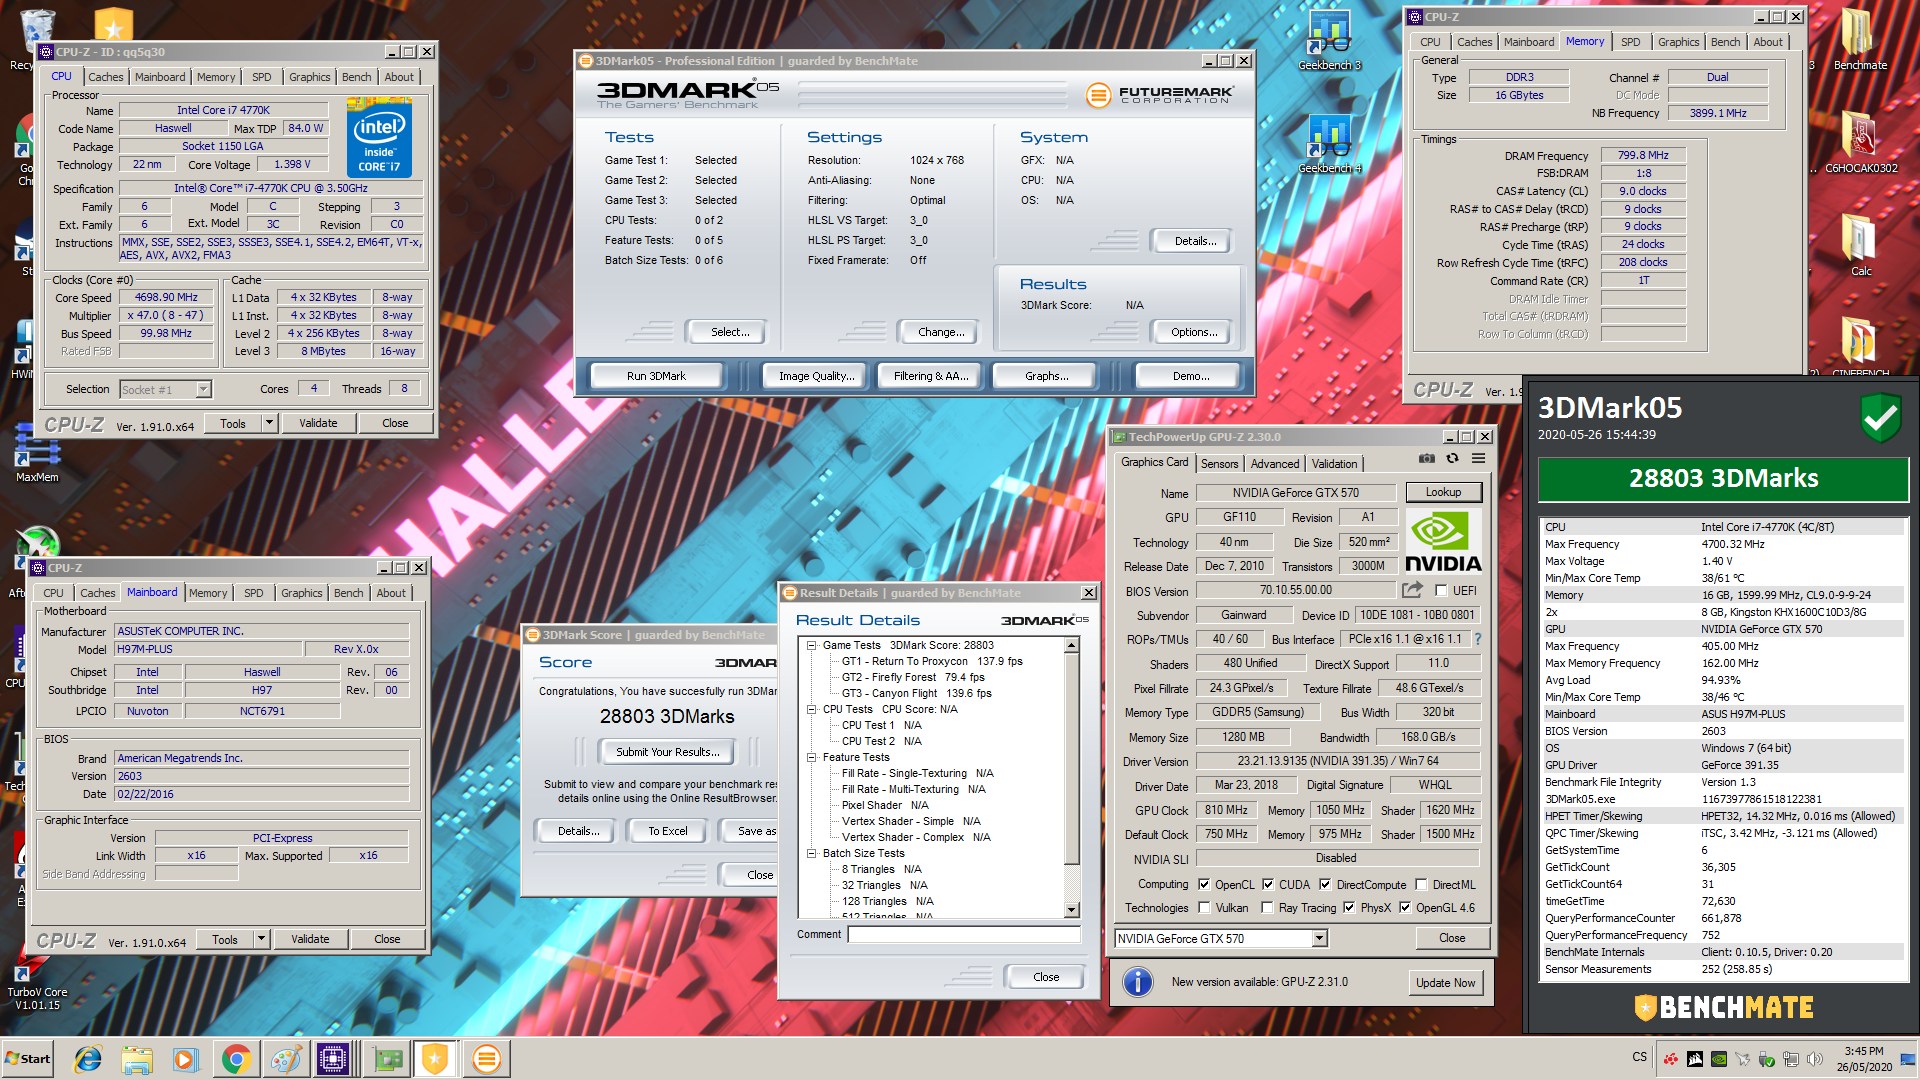This screenshot has height=1080, width=1920.
Task: Toggle the Ray Tracing checkbox
Action: point(1268,908)
